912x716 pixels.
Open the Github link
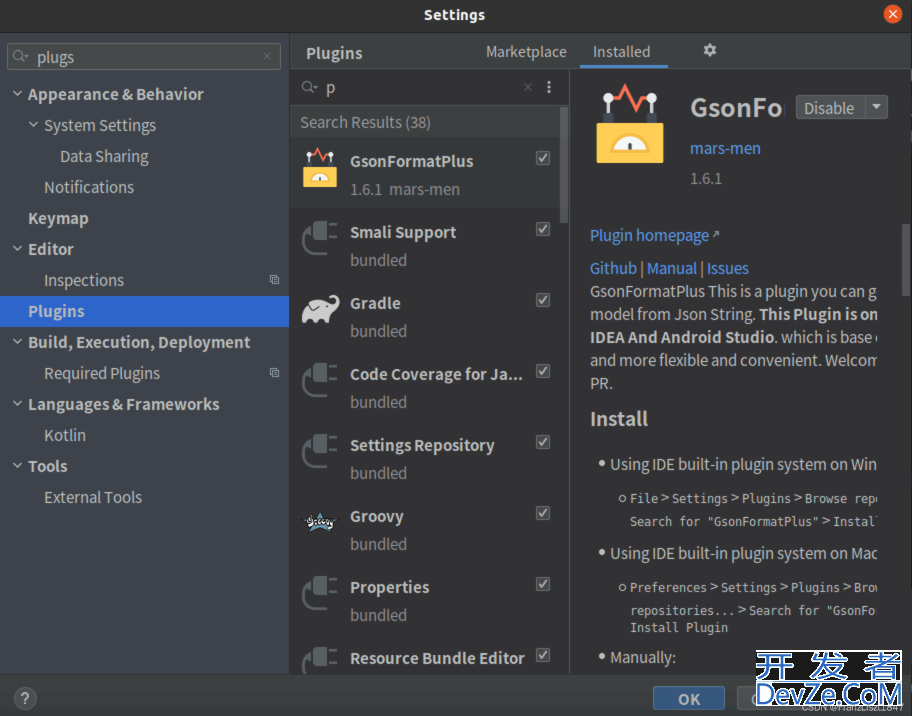coord(613,268)
